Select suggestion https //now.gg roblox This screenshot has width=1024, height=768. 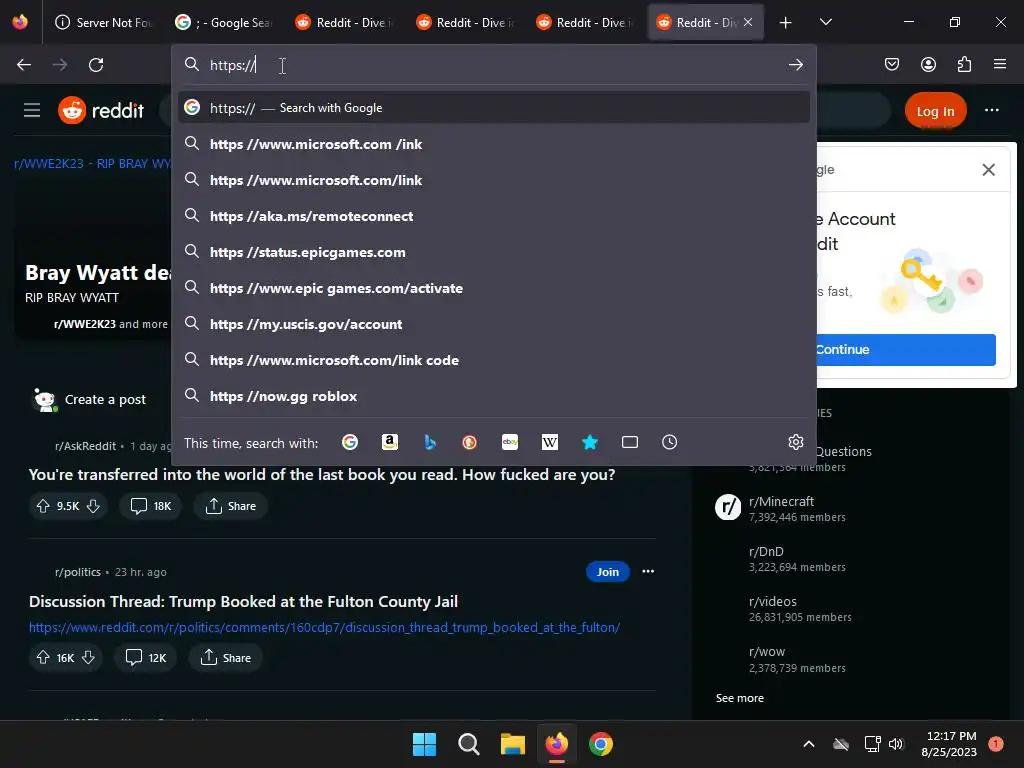[x=494, y=396]
